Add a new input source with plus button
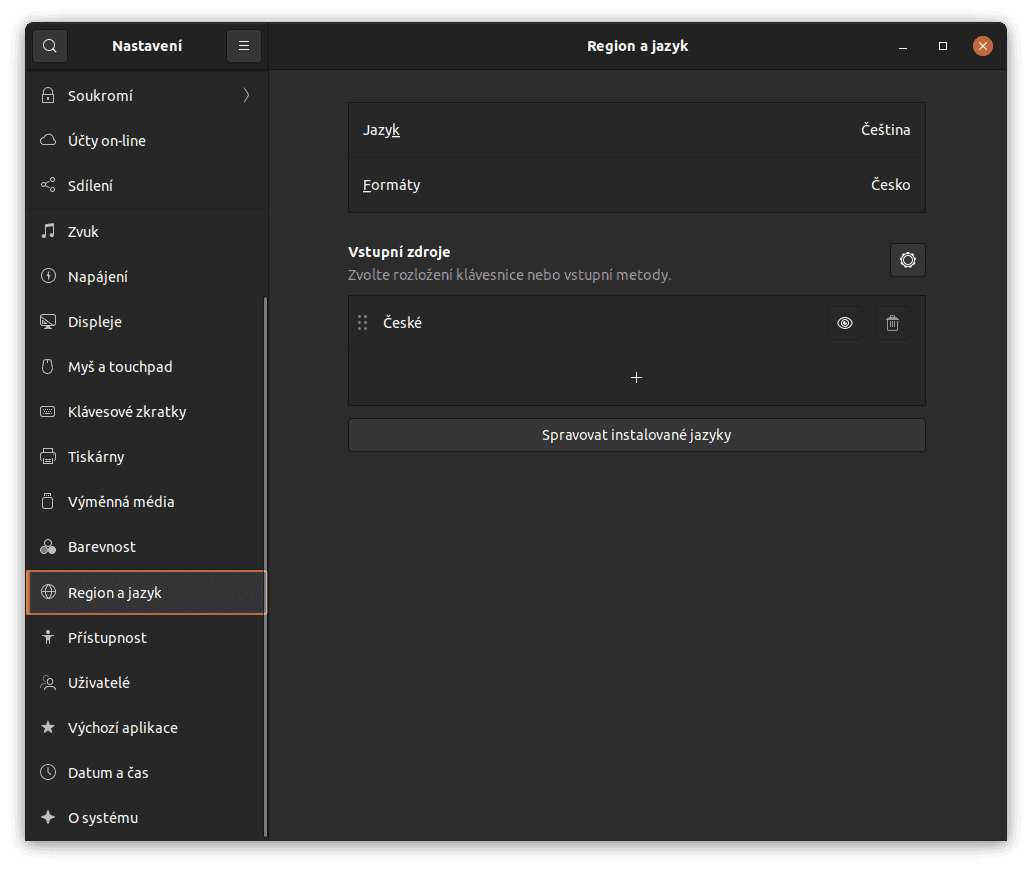Screen dimensions: 1032x869 (x=636, y=377)
